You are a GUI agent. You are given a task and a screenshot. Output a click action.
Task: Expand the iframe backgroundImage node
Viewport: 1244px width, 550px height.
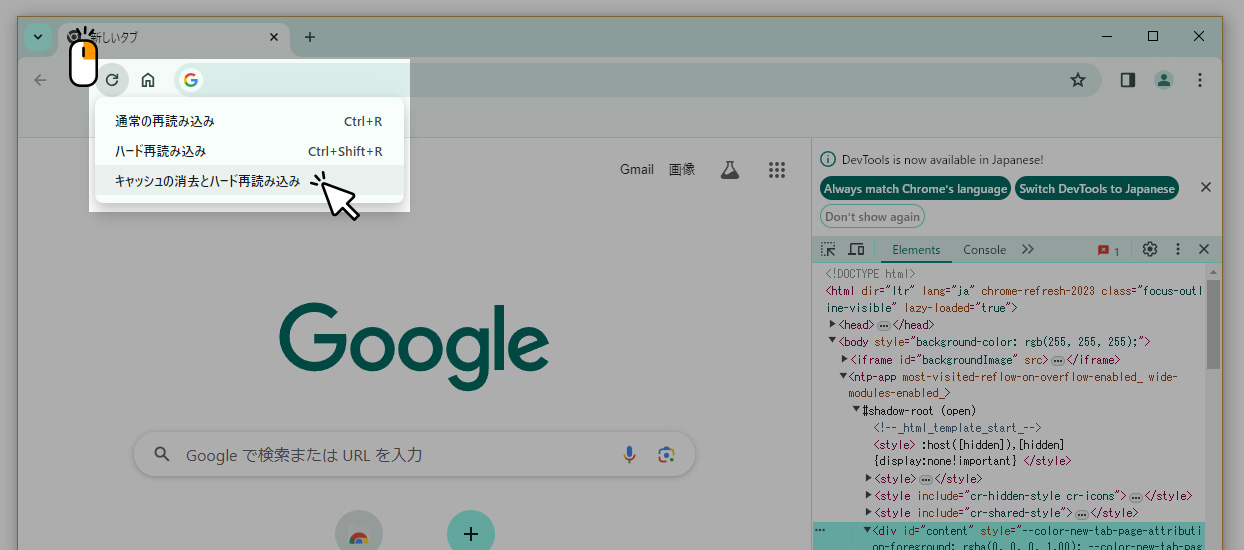click(845, 360)
